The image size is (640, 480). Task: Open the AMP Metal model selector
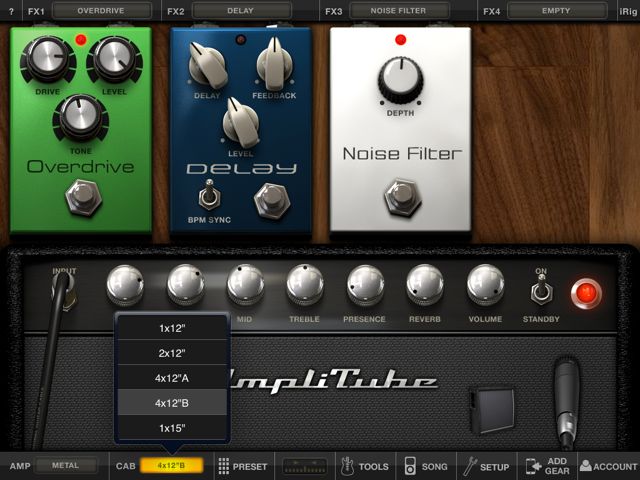(x=66, y=466)
